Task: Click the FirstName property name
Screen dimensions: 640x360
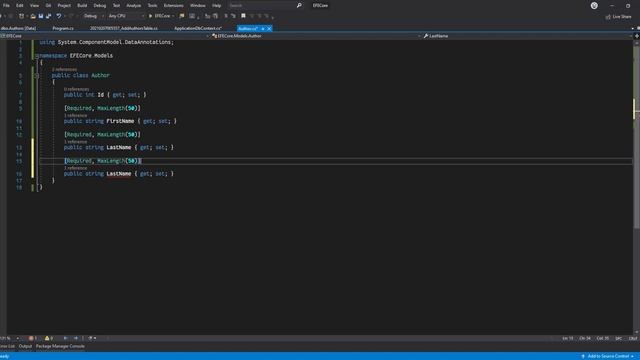Action: tap(120, 121)
